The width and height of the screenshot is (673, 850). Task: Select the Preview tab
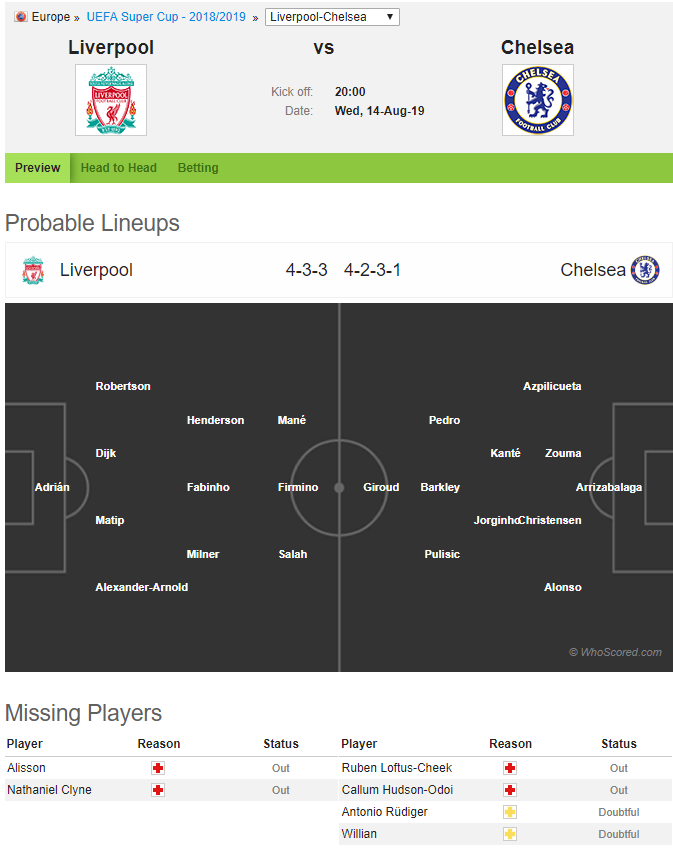tap(37, 168)
